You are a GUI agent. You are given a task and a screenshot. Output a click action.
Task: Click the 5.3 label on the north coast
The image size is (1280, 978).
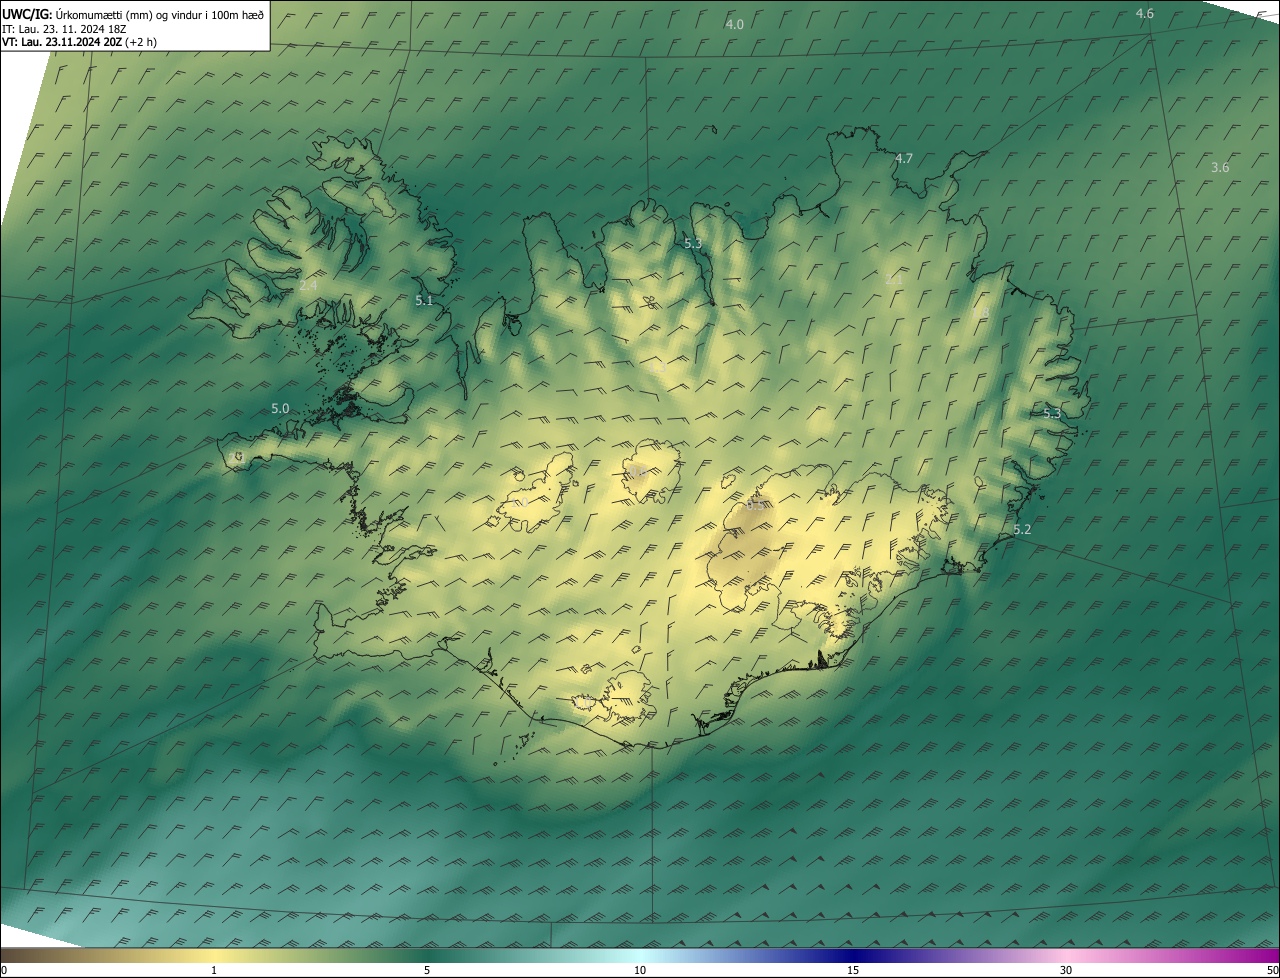point(693,243)
